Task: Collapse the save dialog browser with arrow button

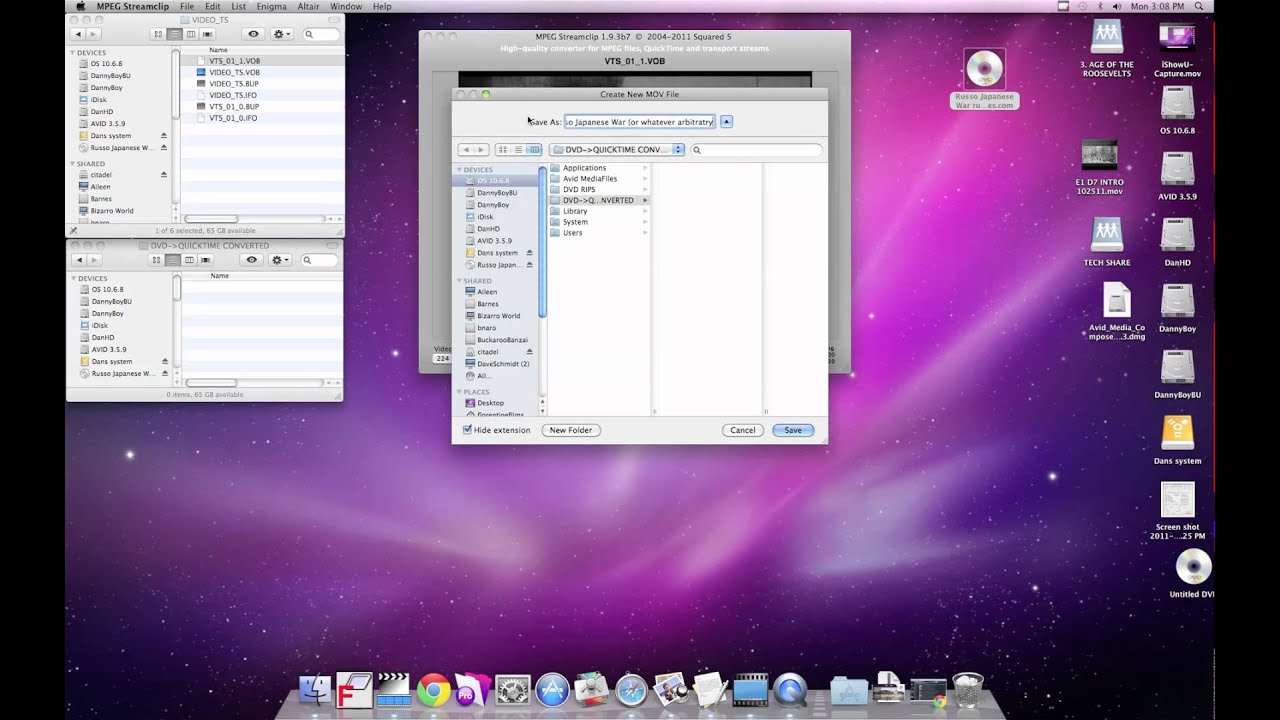Action: coord(727,122)
